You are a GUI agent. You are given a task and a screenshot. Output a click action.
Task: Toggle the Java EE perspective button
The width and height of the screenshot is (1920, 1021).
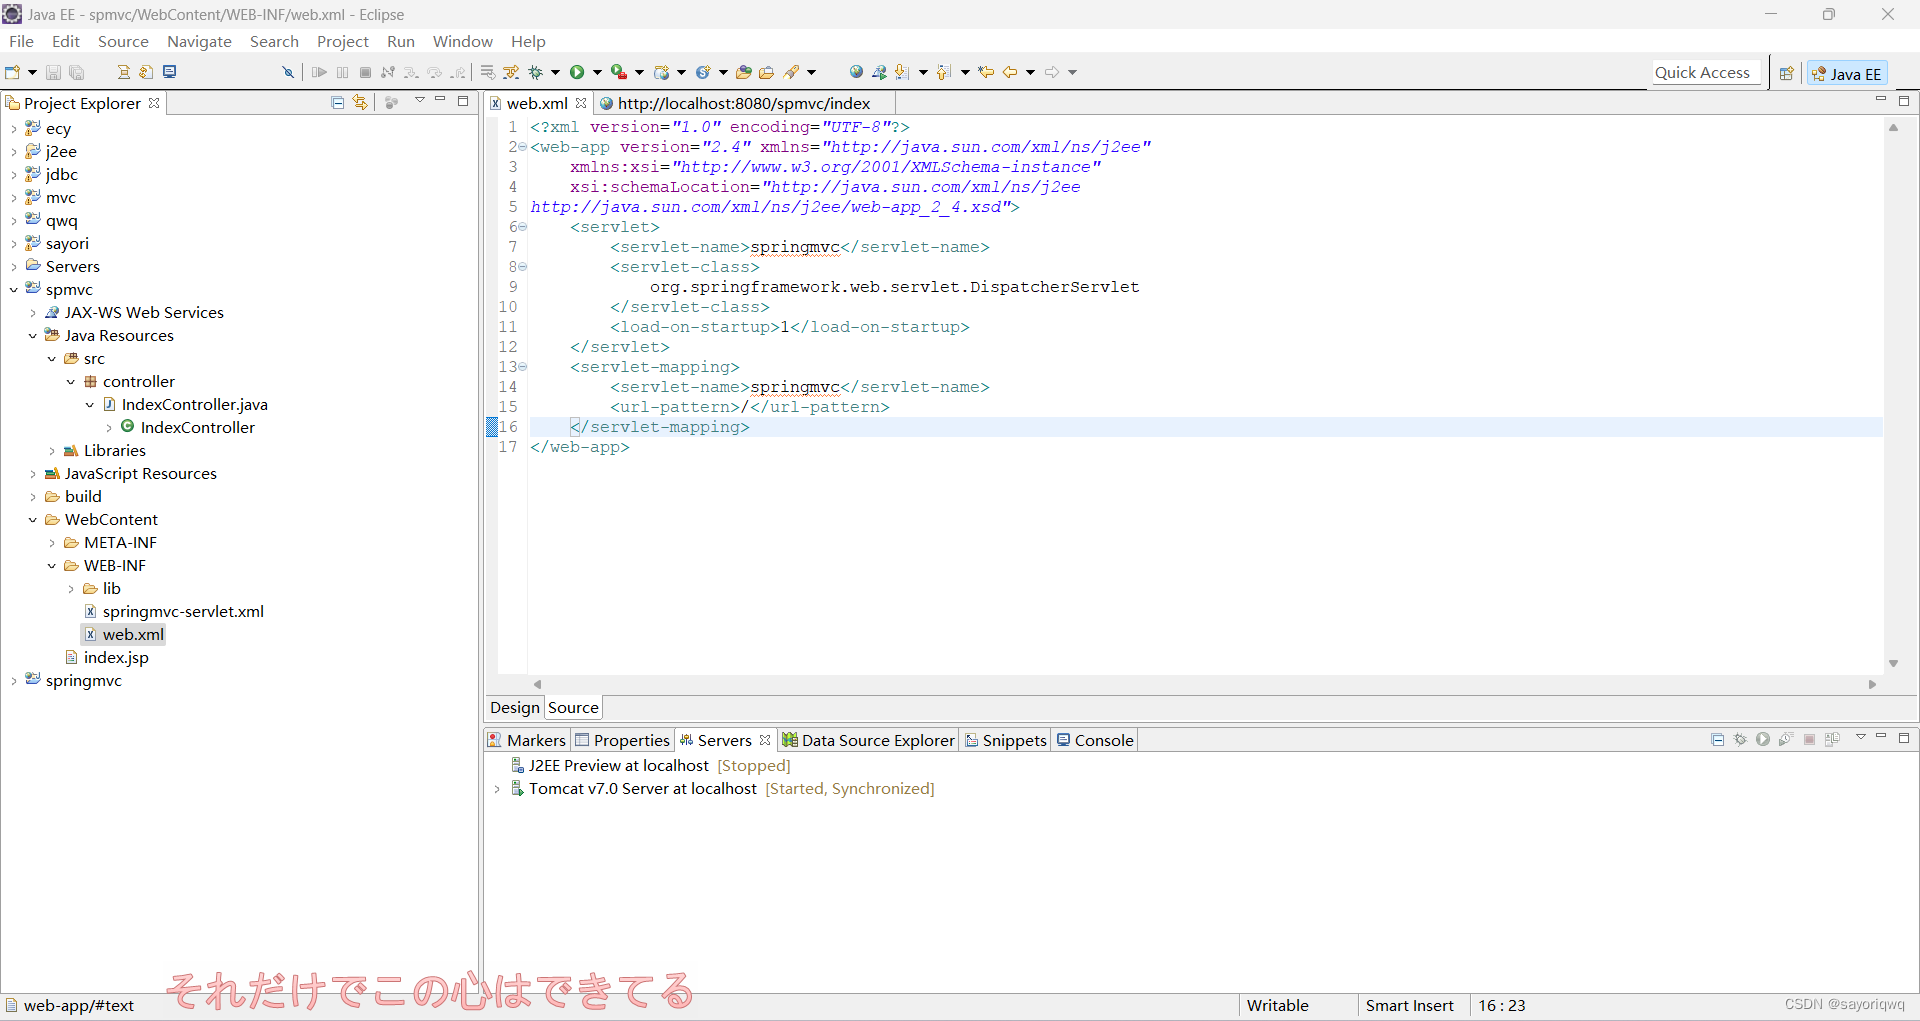point(1847,73)
